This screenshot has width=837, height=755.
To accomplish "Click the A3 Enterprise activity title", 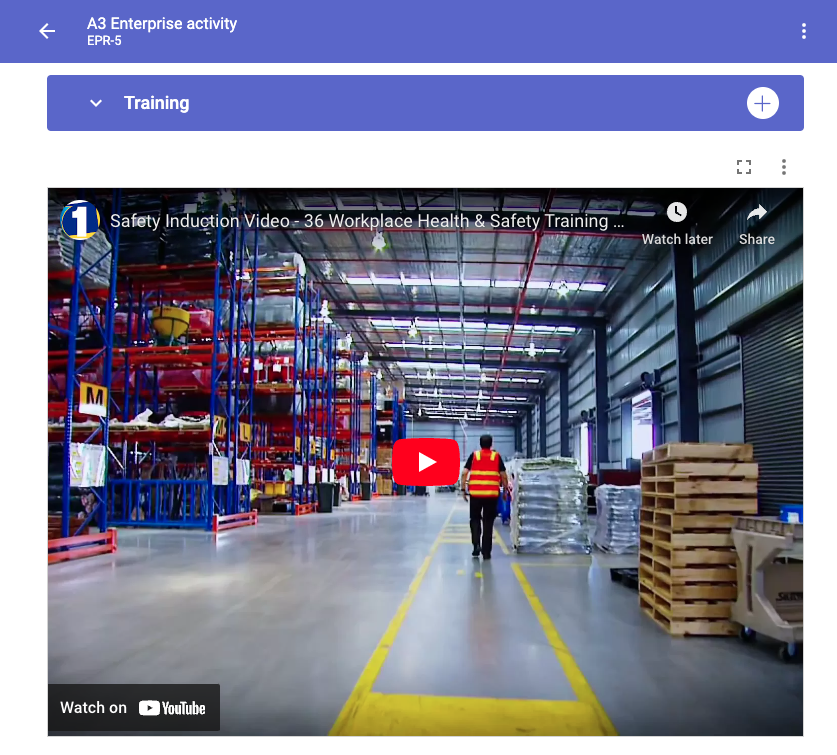I will pos(162,23).
